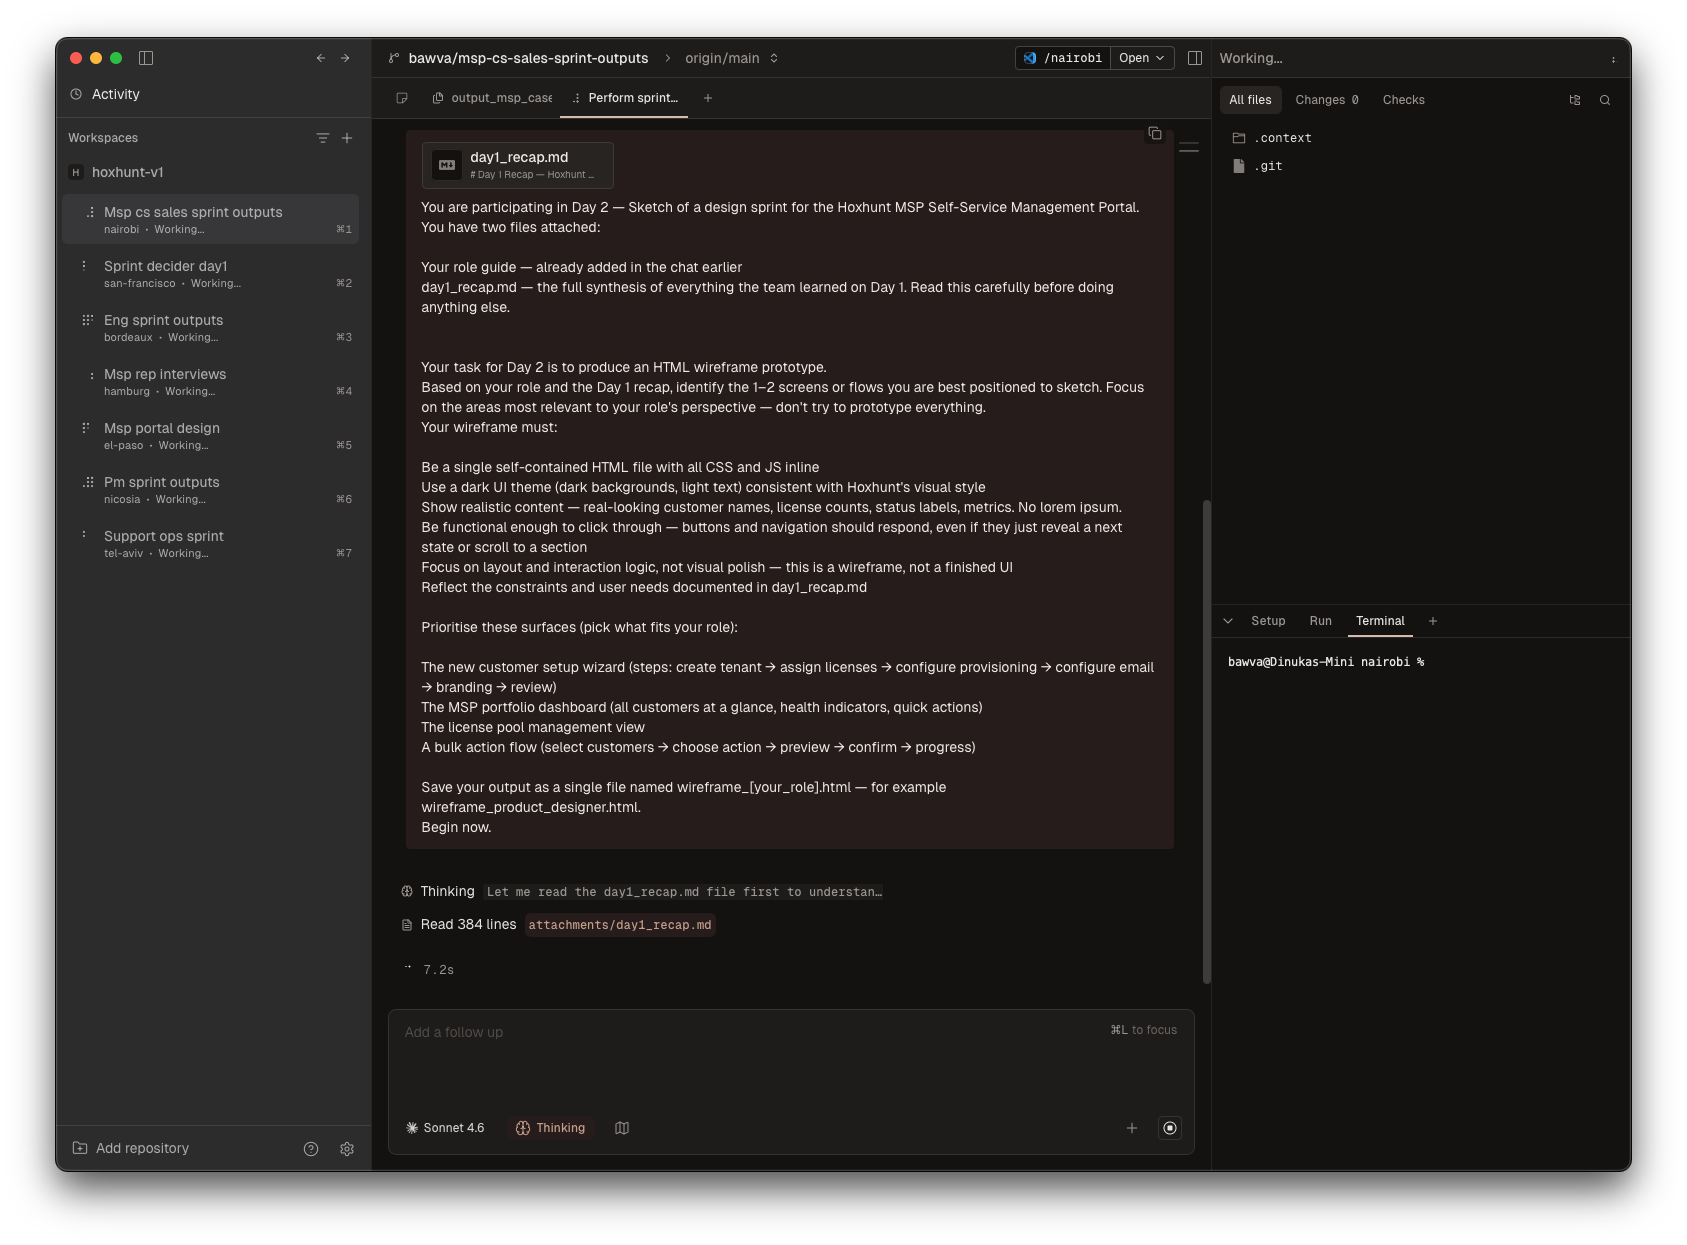Screen dimensions: 1687x1245
Task: Collapse the terminal panel chevron
Action: [1228, 621]
